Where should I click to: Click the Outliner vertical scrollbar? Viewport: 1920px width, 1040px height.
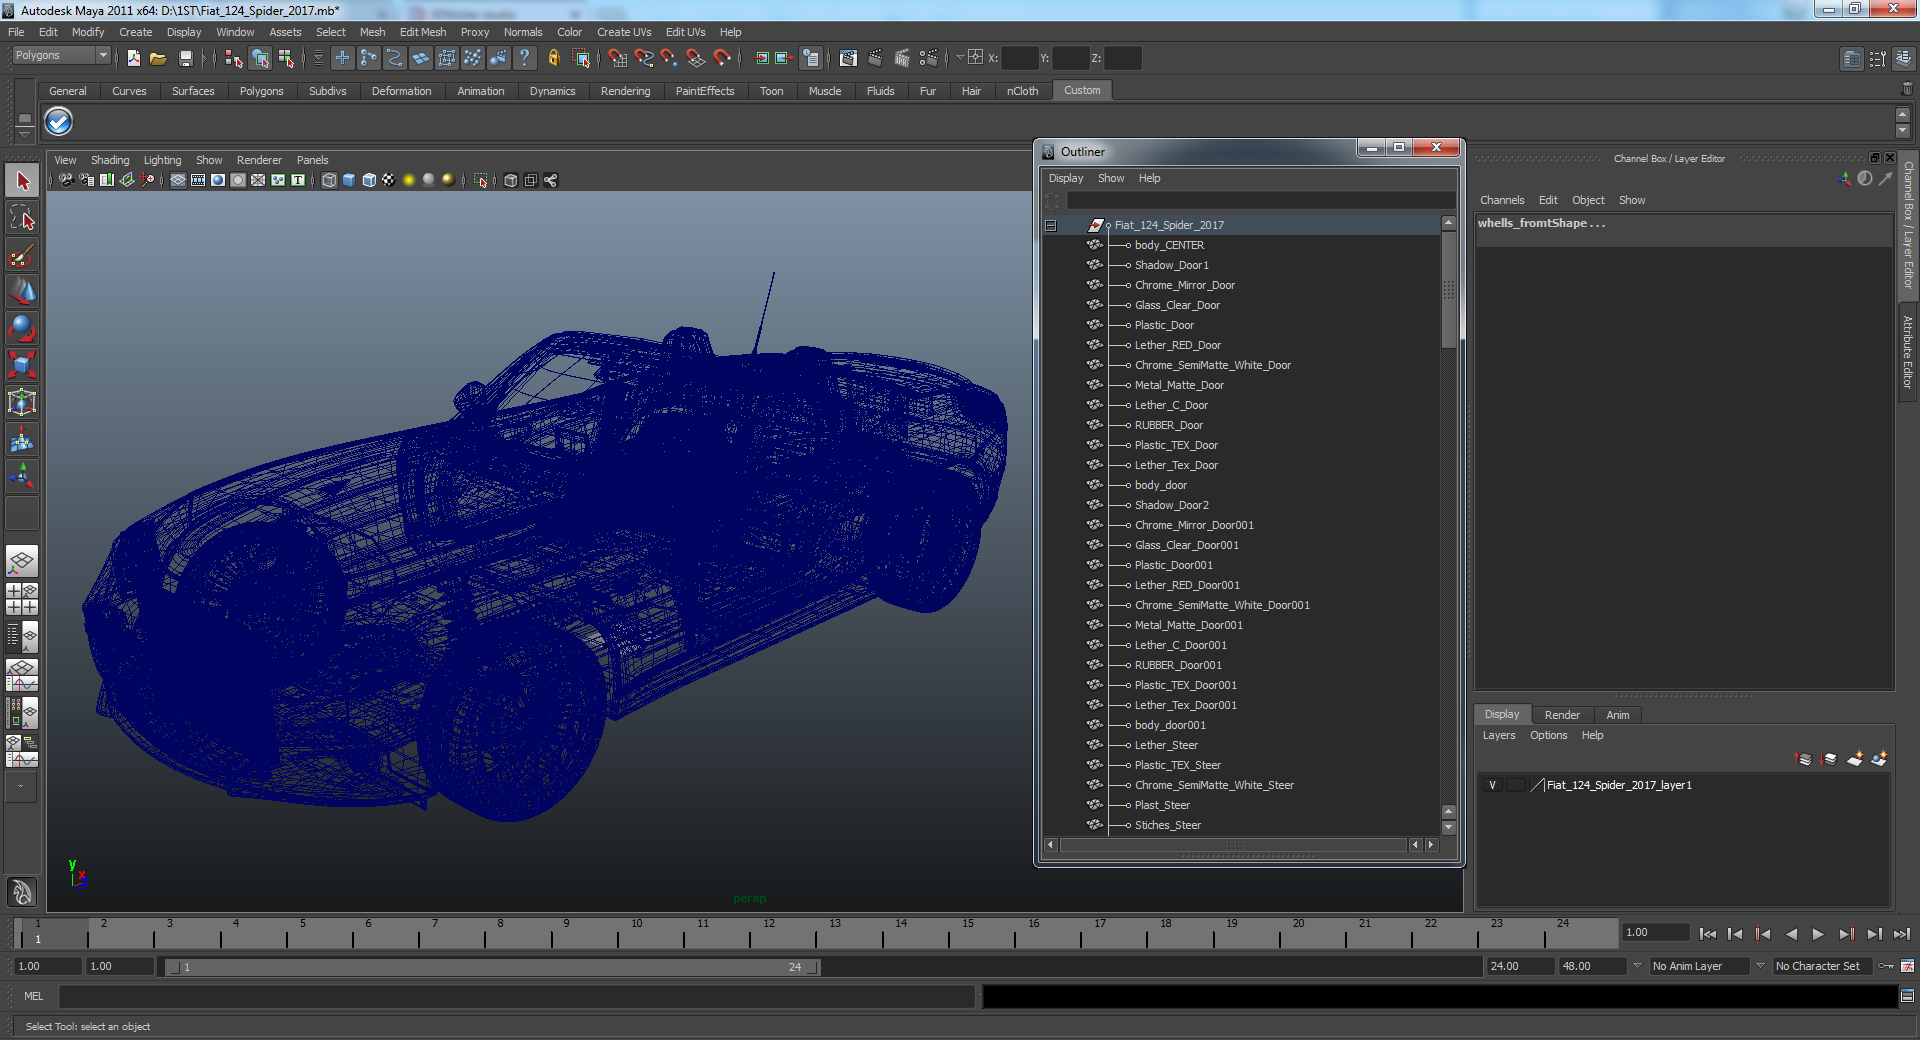coord(1448,290)
